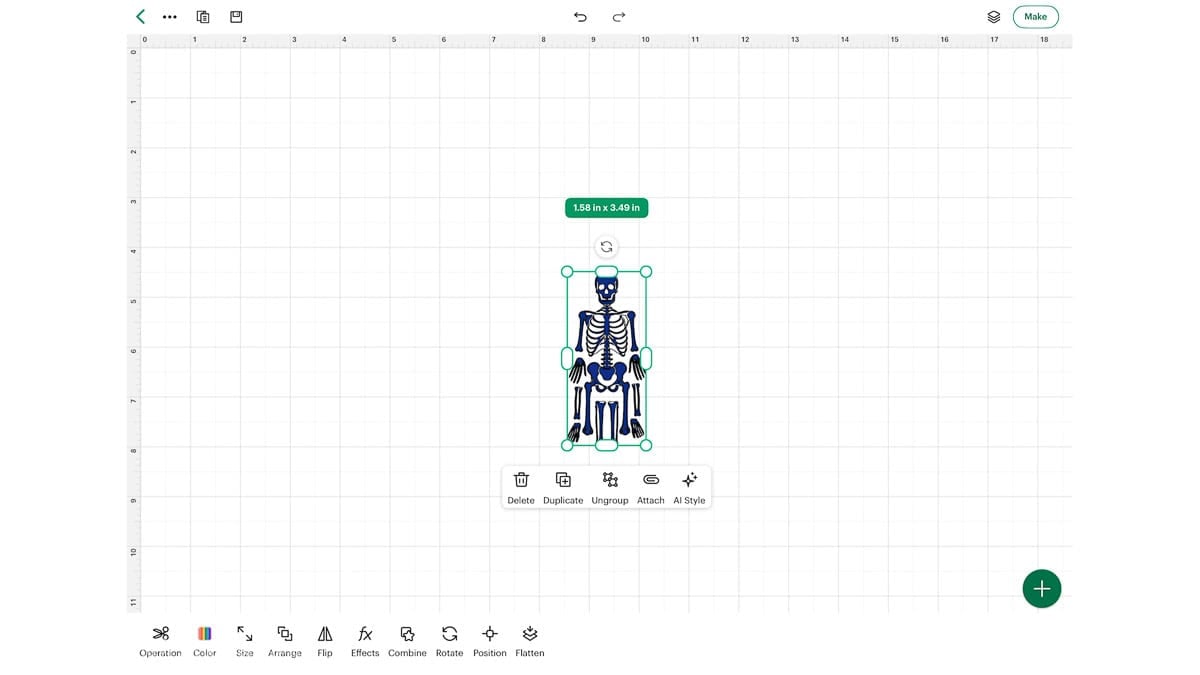
Task: Duplicate the selected skeleton
Action: tap(563, 487)
